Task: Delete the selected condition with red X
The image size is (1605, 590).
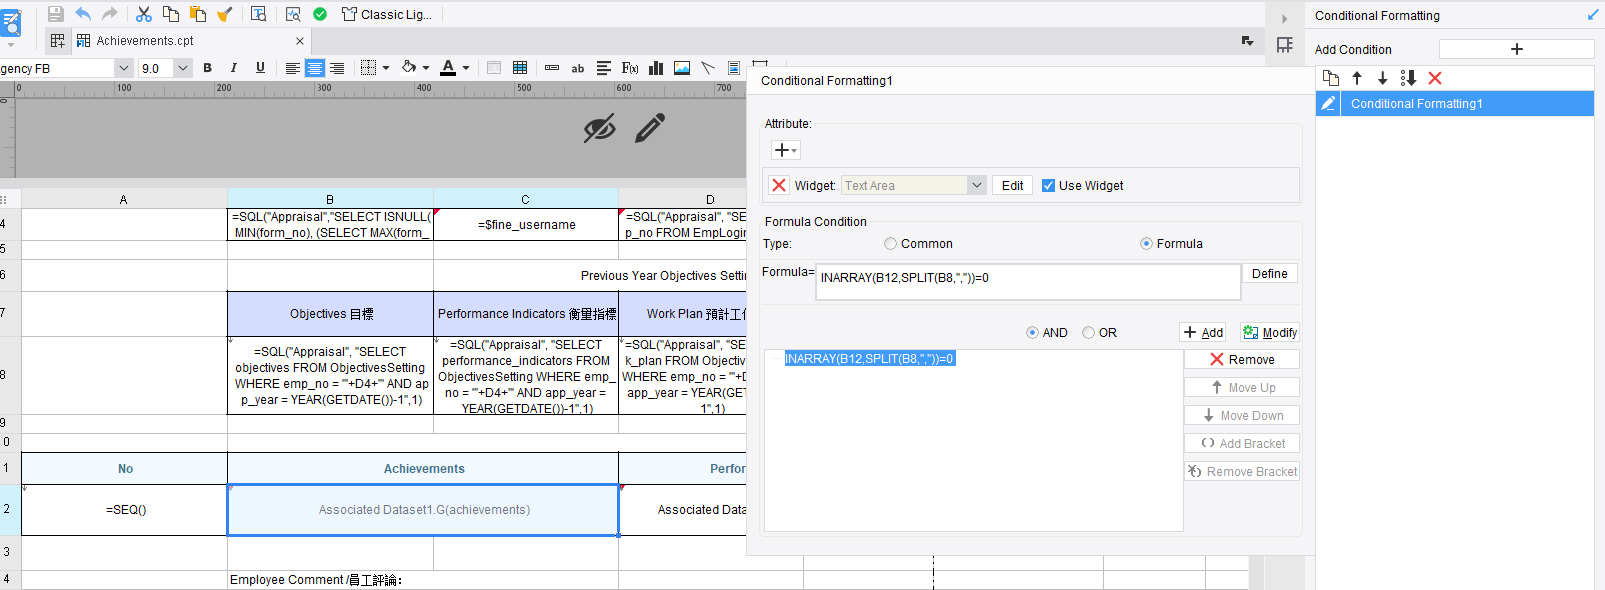Action: pyautogui.click(x=1435, y=78)
